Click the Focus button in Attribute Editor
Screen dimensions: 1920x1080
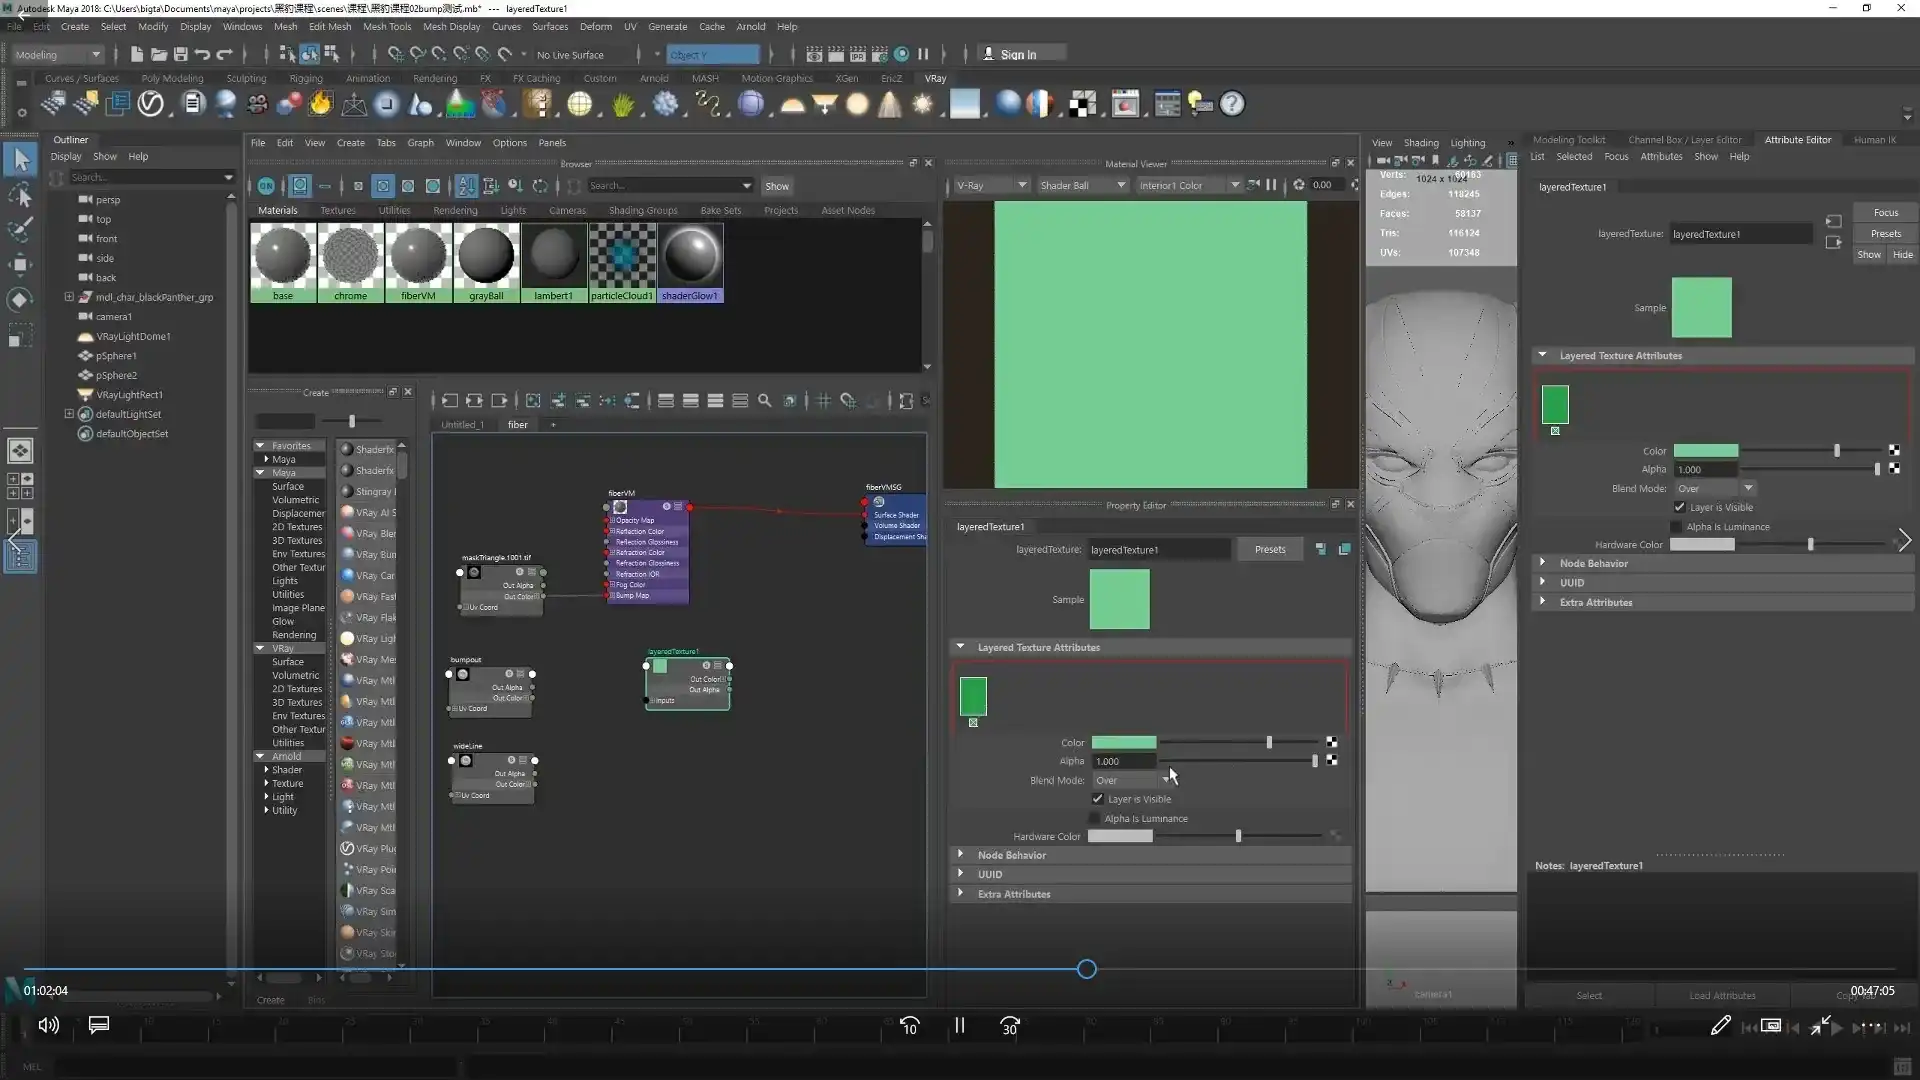(x=1885, y=213)
